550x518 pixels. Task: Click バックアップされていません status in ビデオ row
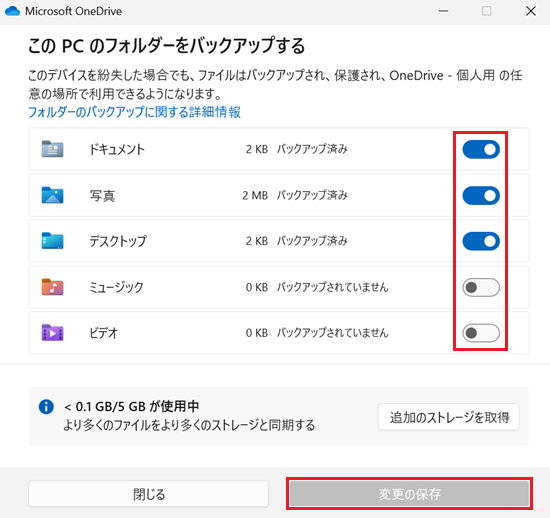pyautogui.click(x=333, y=332)
